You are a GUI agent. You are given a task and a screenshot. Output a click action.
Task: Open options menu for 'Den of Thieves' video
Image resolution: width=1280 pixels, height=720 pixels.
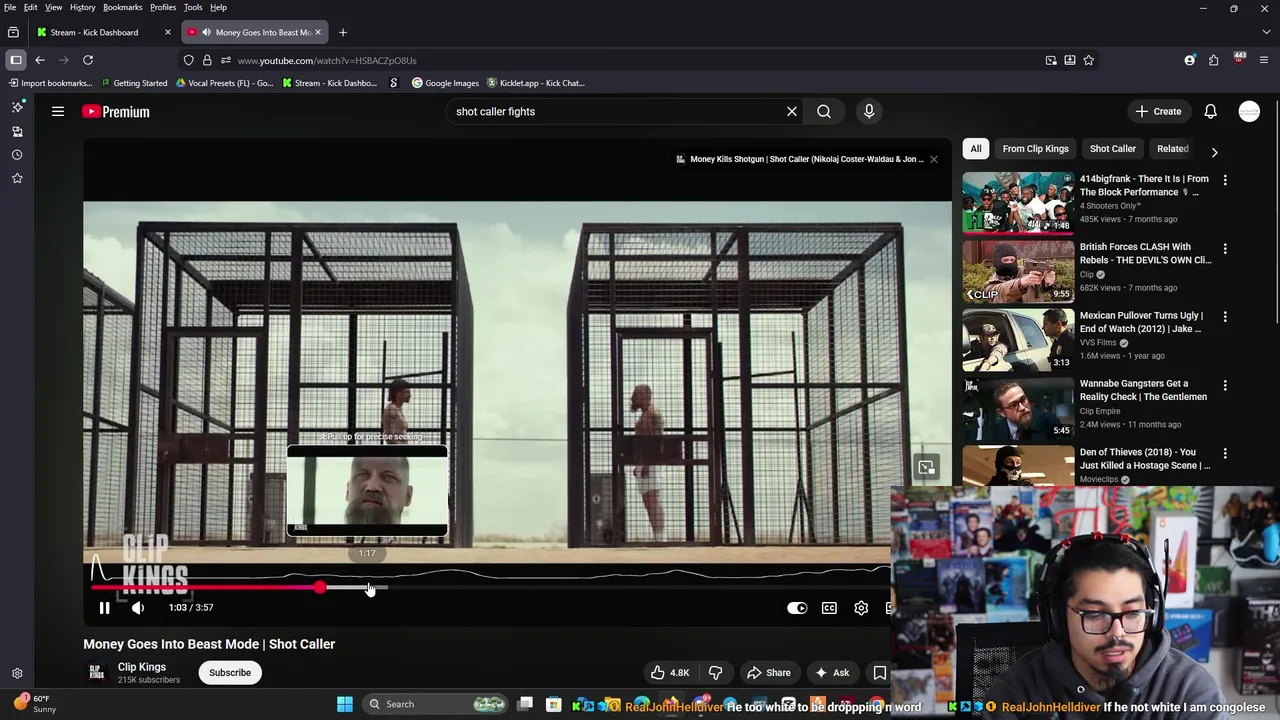1225,453
